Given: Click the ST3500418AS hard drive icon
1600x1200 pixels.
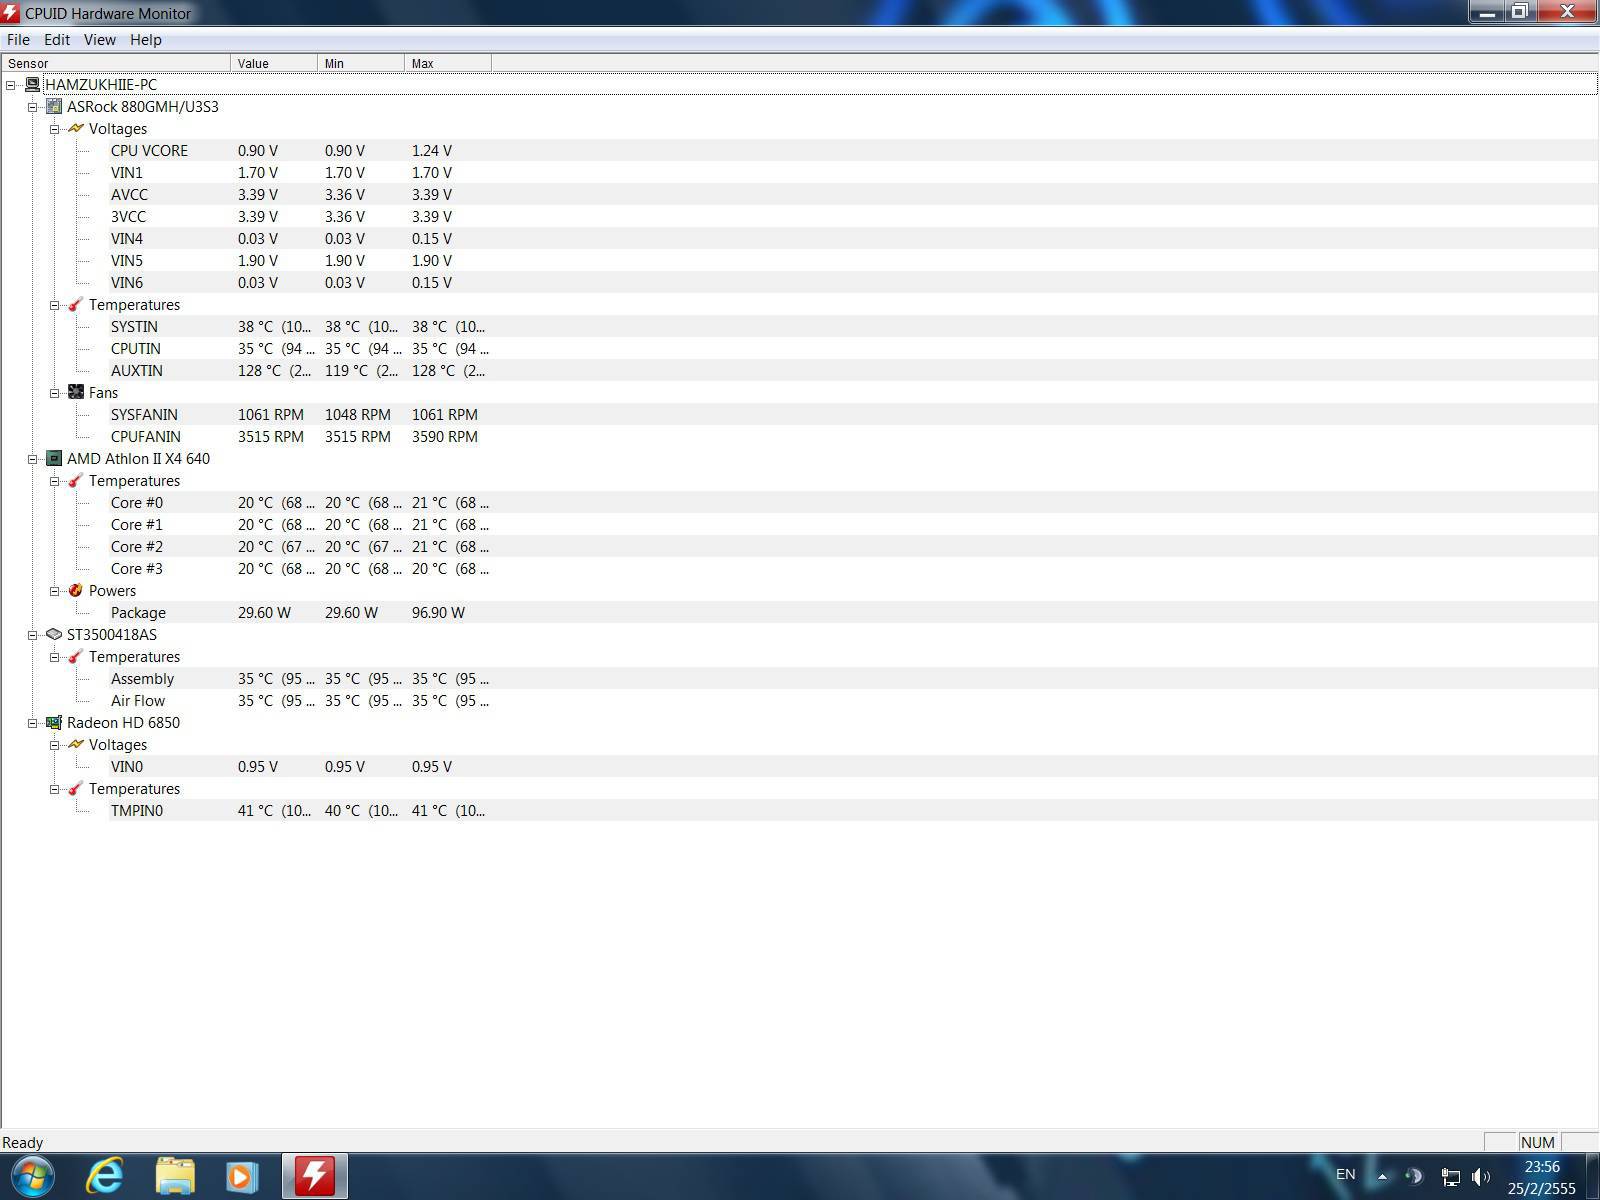Looking at the screenshot, I should coord(54,635).
